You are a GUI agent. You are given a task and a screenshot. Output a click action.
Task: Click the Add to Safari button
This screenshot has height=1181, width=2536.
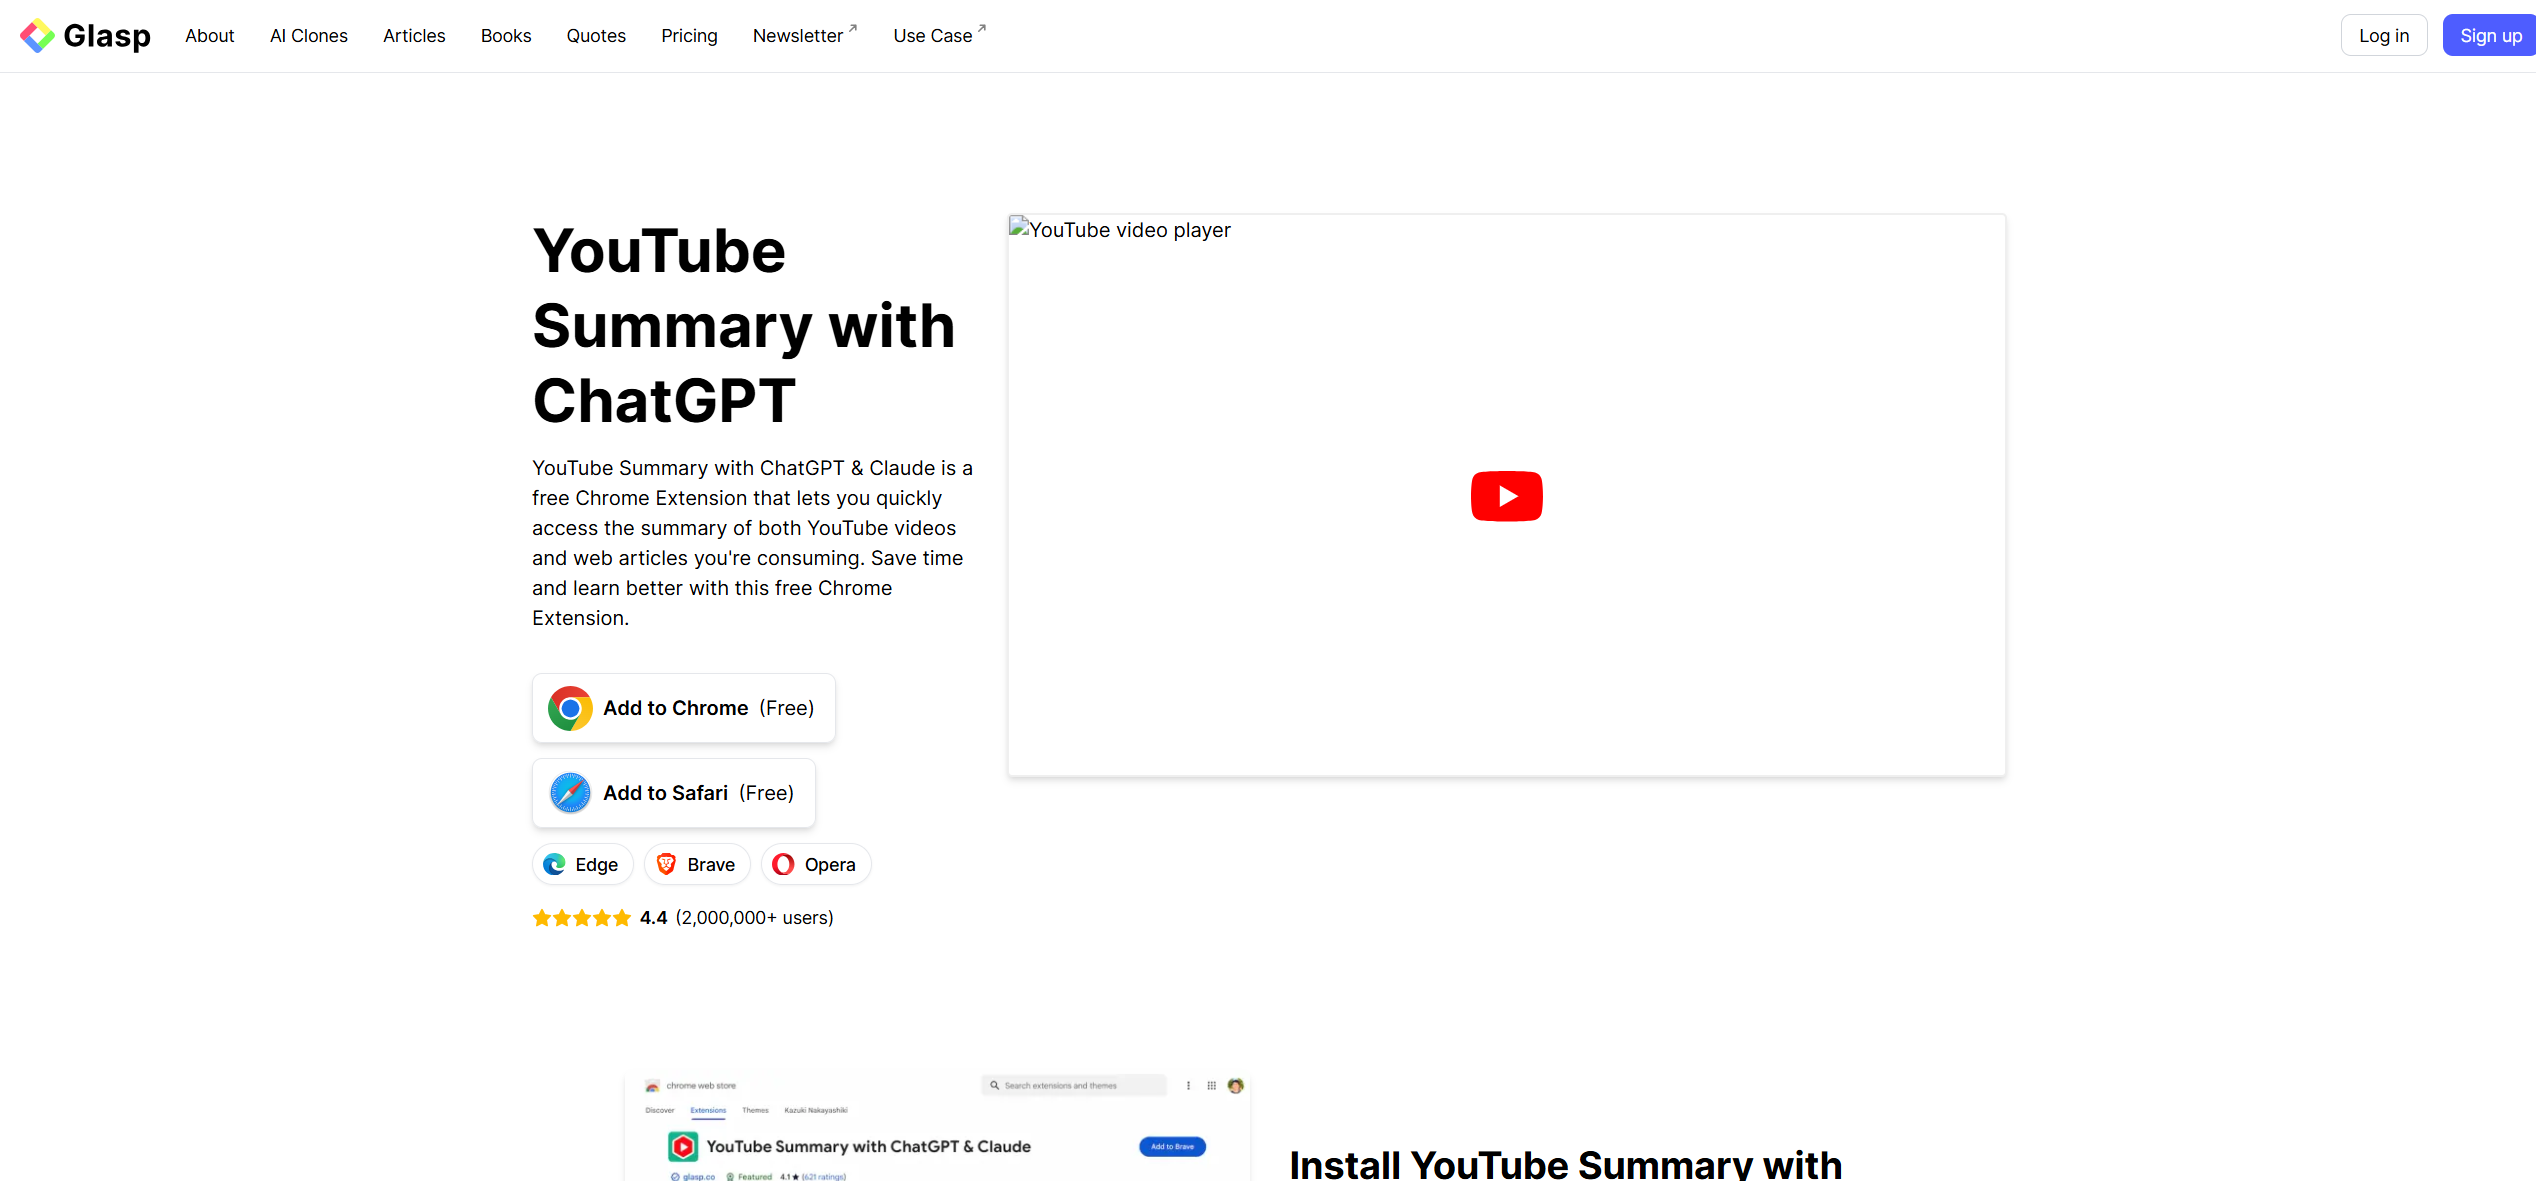coord(674,793)
